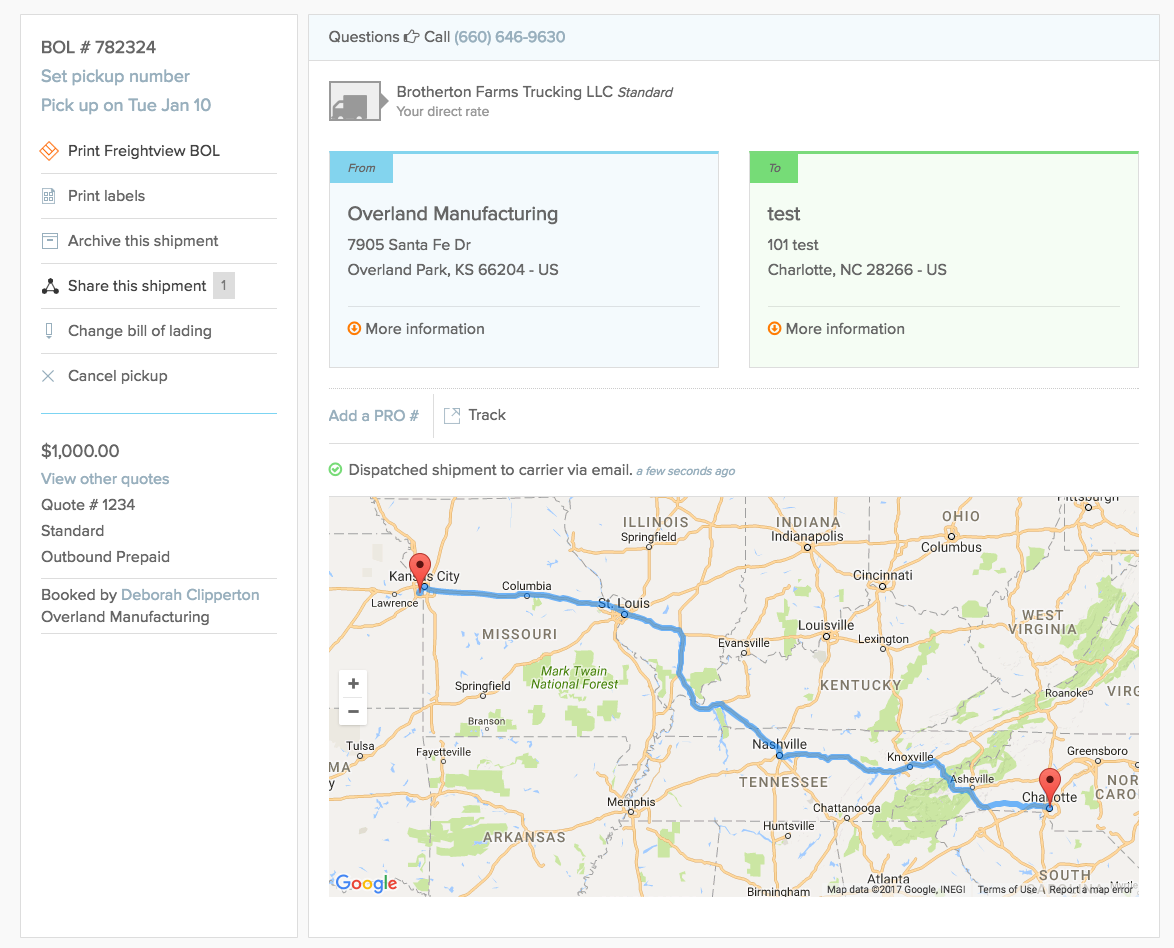Click the 'test' recipient heading
The height and width of the screenshot is (948, 1174).
coord(784,214)
